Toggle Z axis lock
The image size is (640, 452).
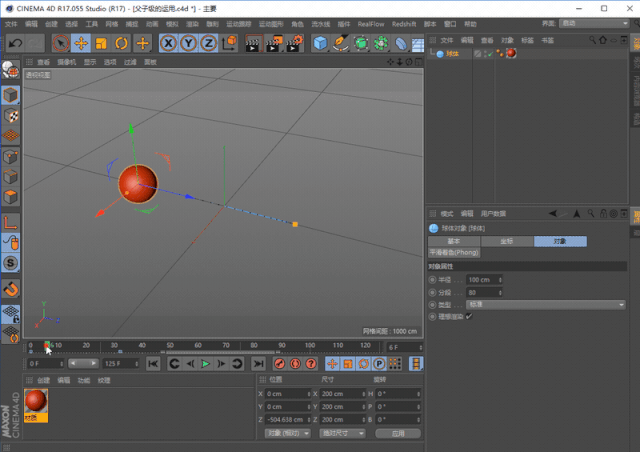pyautogui.click(x=208, y=43)
